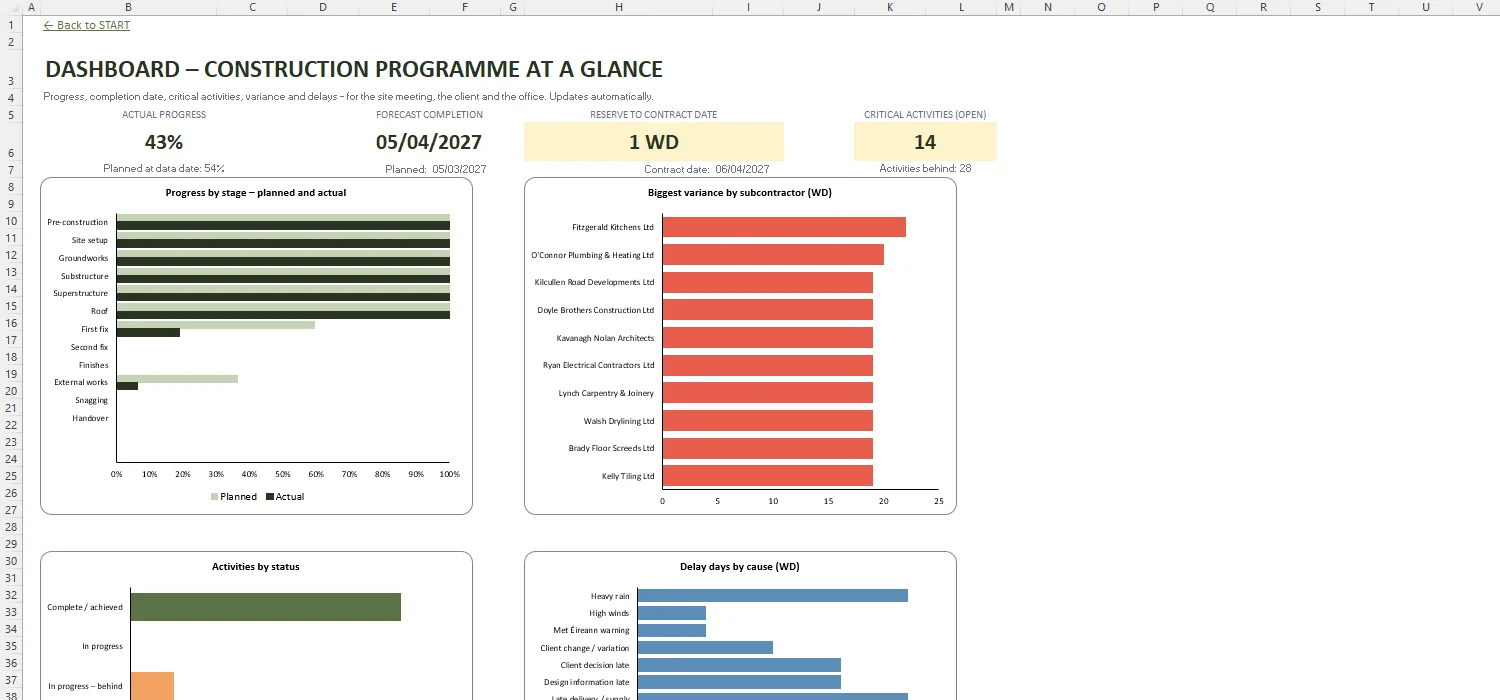1500x700 pixels.
Task: Select the Delay days by cause chart title
Action: [740, 566]
